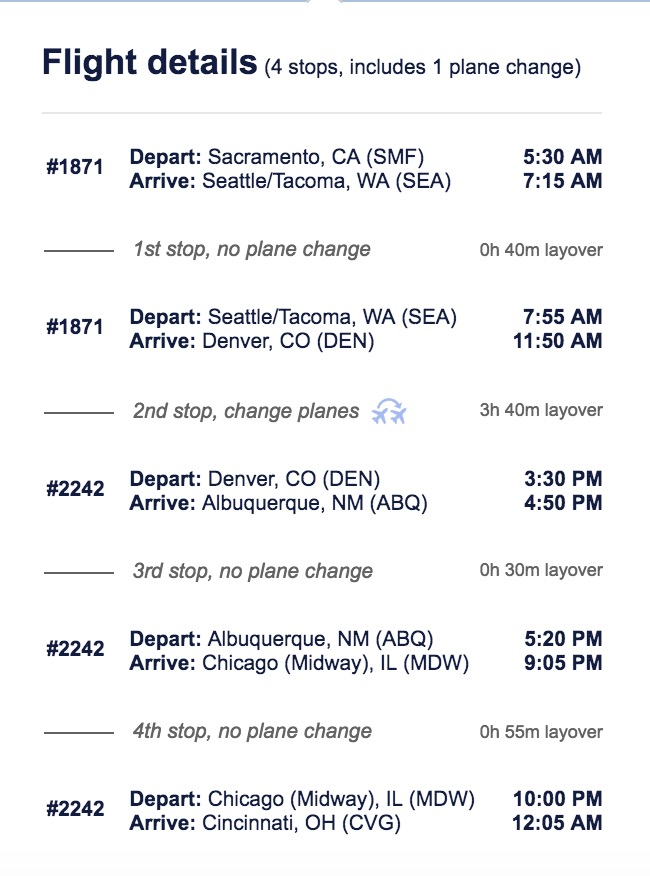The width and height of the screenshot is (650, 876).
Task: Click the 3h 40m layover text
Action: click(x=541, y=410)
